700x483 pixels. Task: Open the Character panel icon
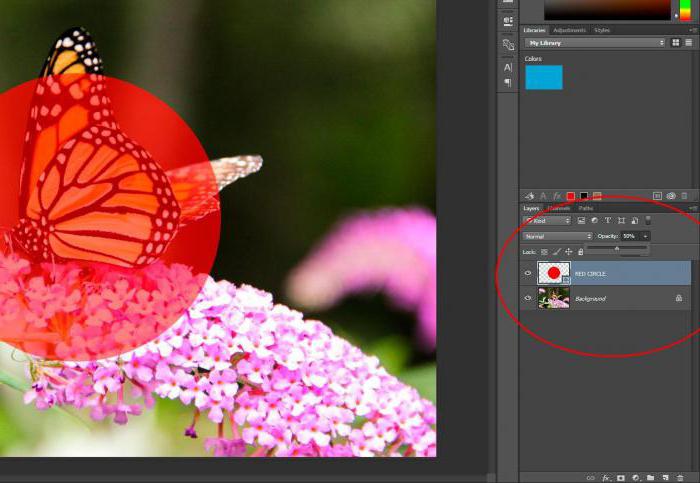pos(508,67)
